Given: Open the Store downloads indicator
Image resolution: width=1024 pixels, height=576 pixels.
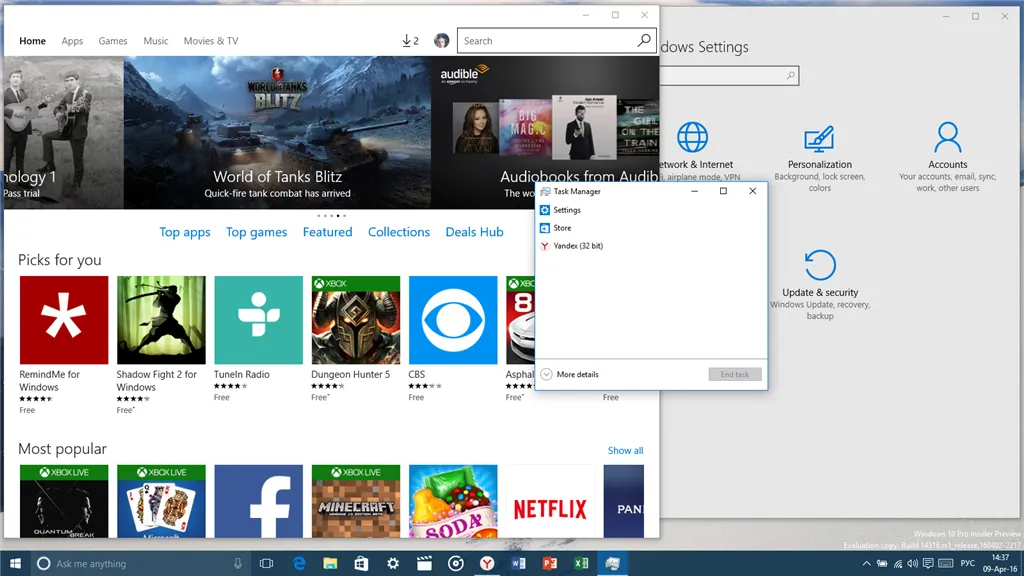Looking at the screenshot, I should [410, 40].
